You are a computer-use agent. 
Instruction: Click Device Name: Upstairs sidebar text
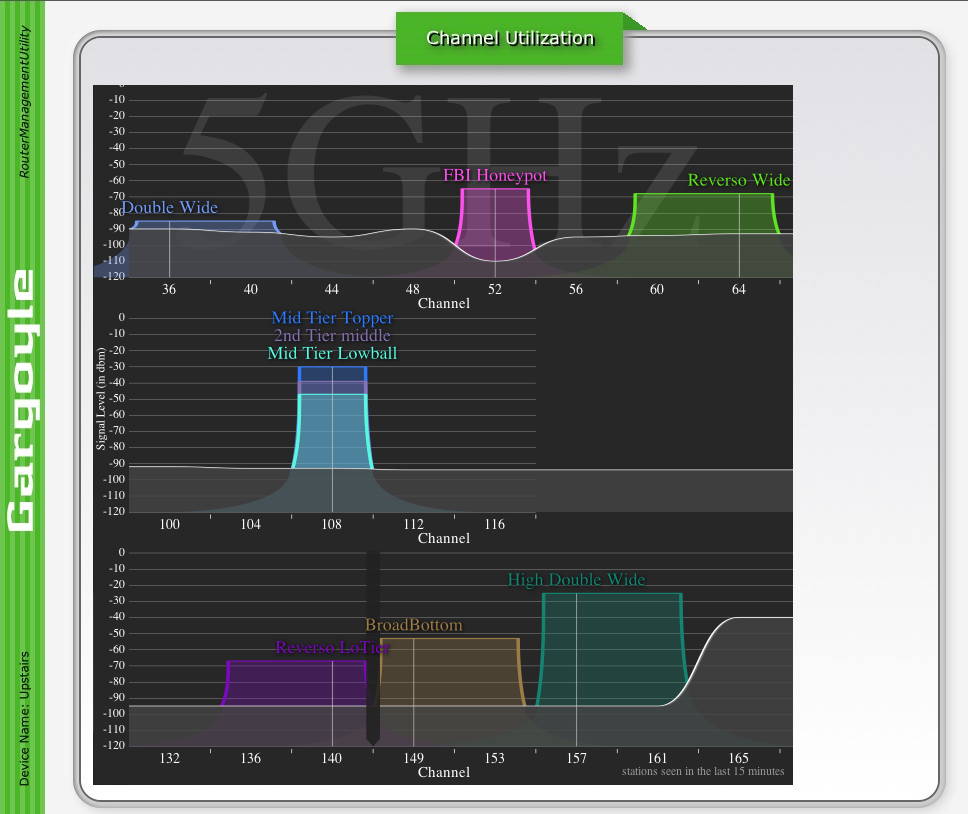[24, 719]
